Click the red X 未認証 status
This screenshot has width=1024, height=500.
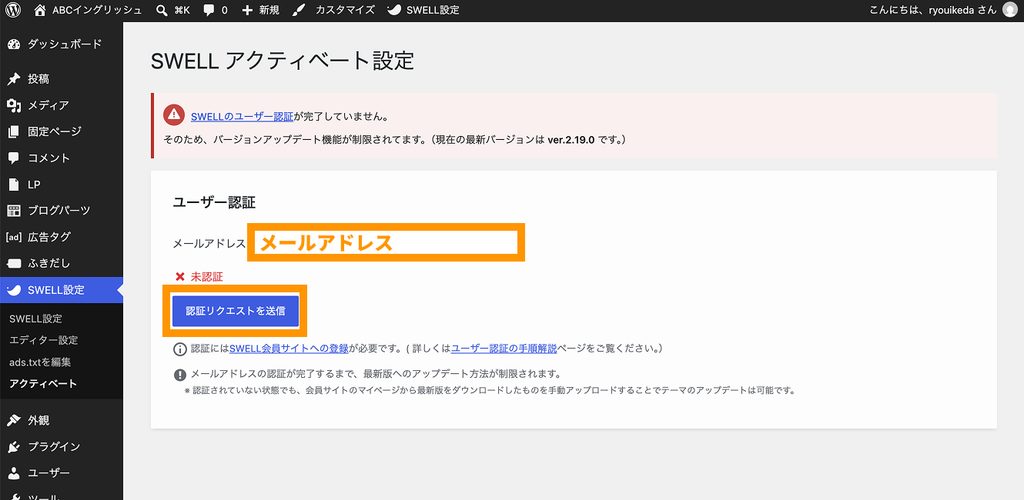[199, 277]
